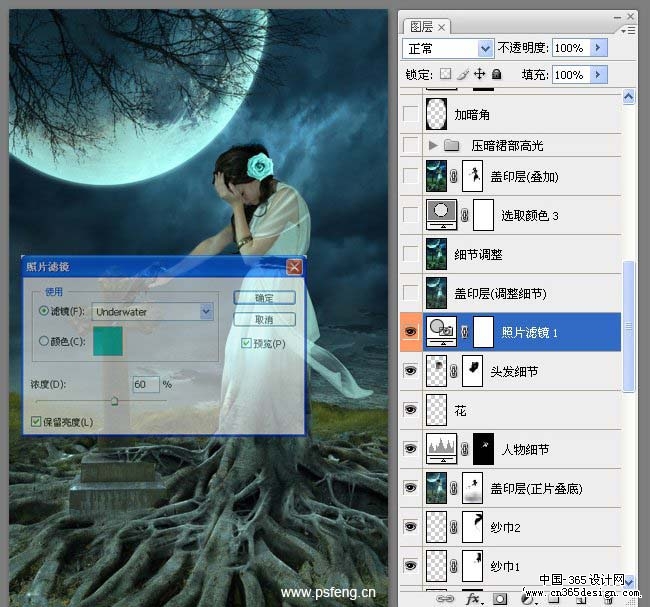Click the lock transparent pixels icon
The image size is (650, 607).
pyautogui.click(x=446, y=74)
